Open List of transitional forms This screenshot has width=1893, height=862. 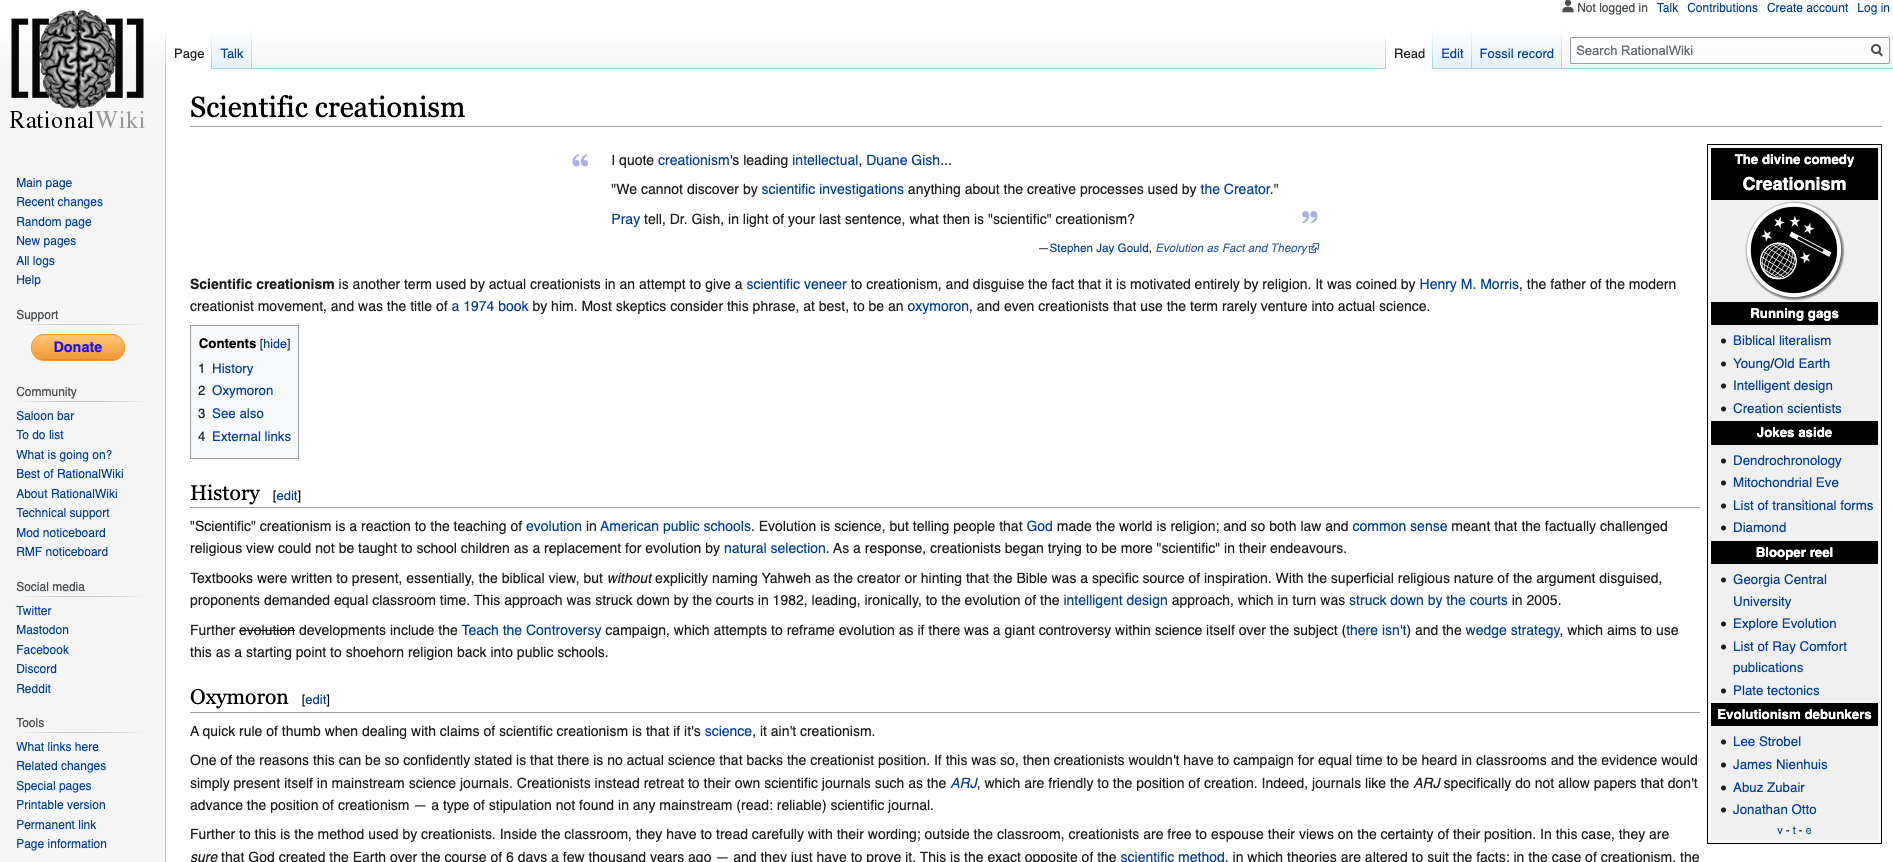pos(1803,506)
